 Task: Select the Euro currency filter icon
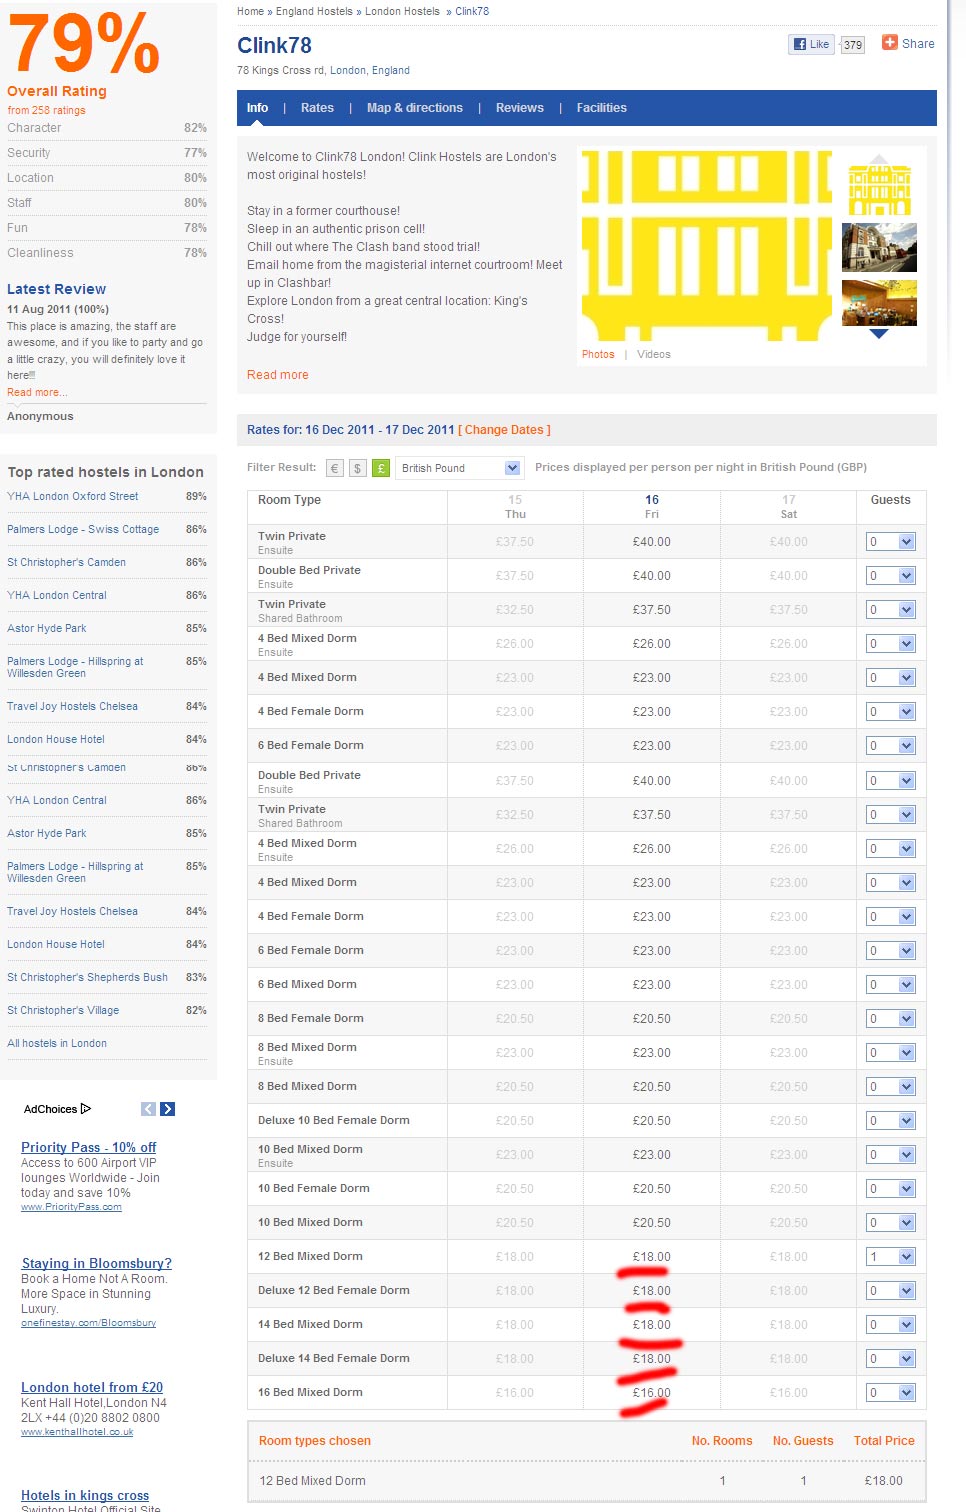tap(335, 468)
